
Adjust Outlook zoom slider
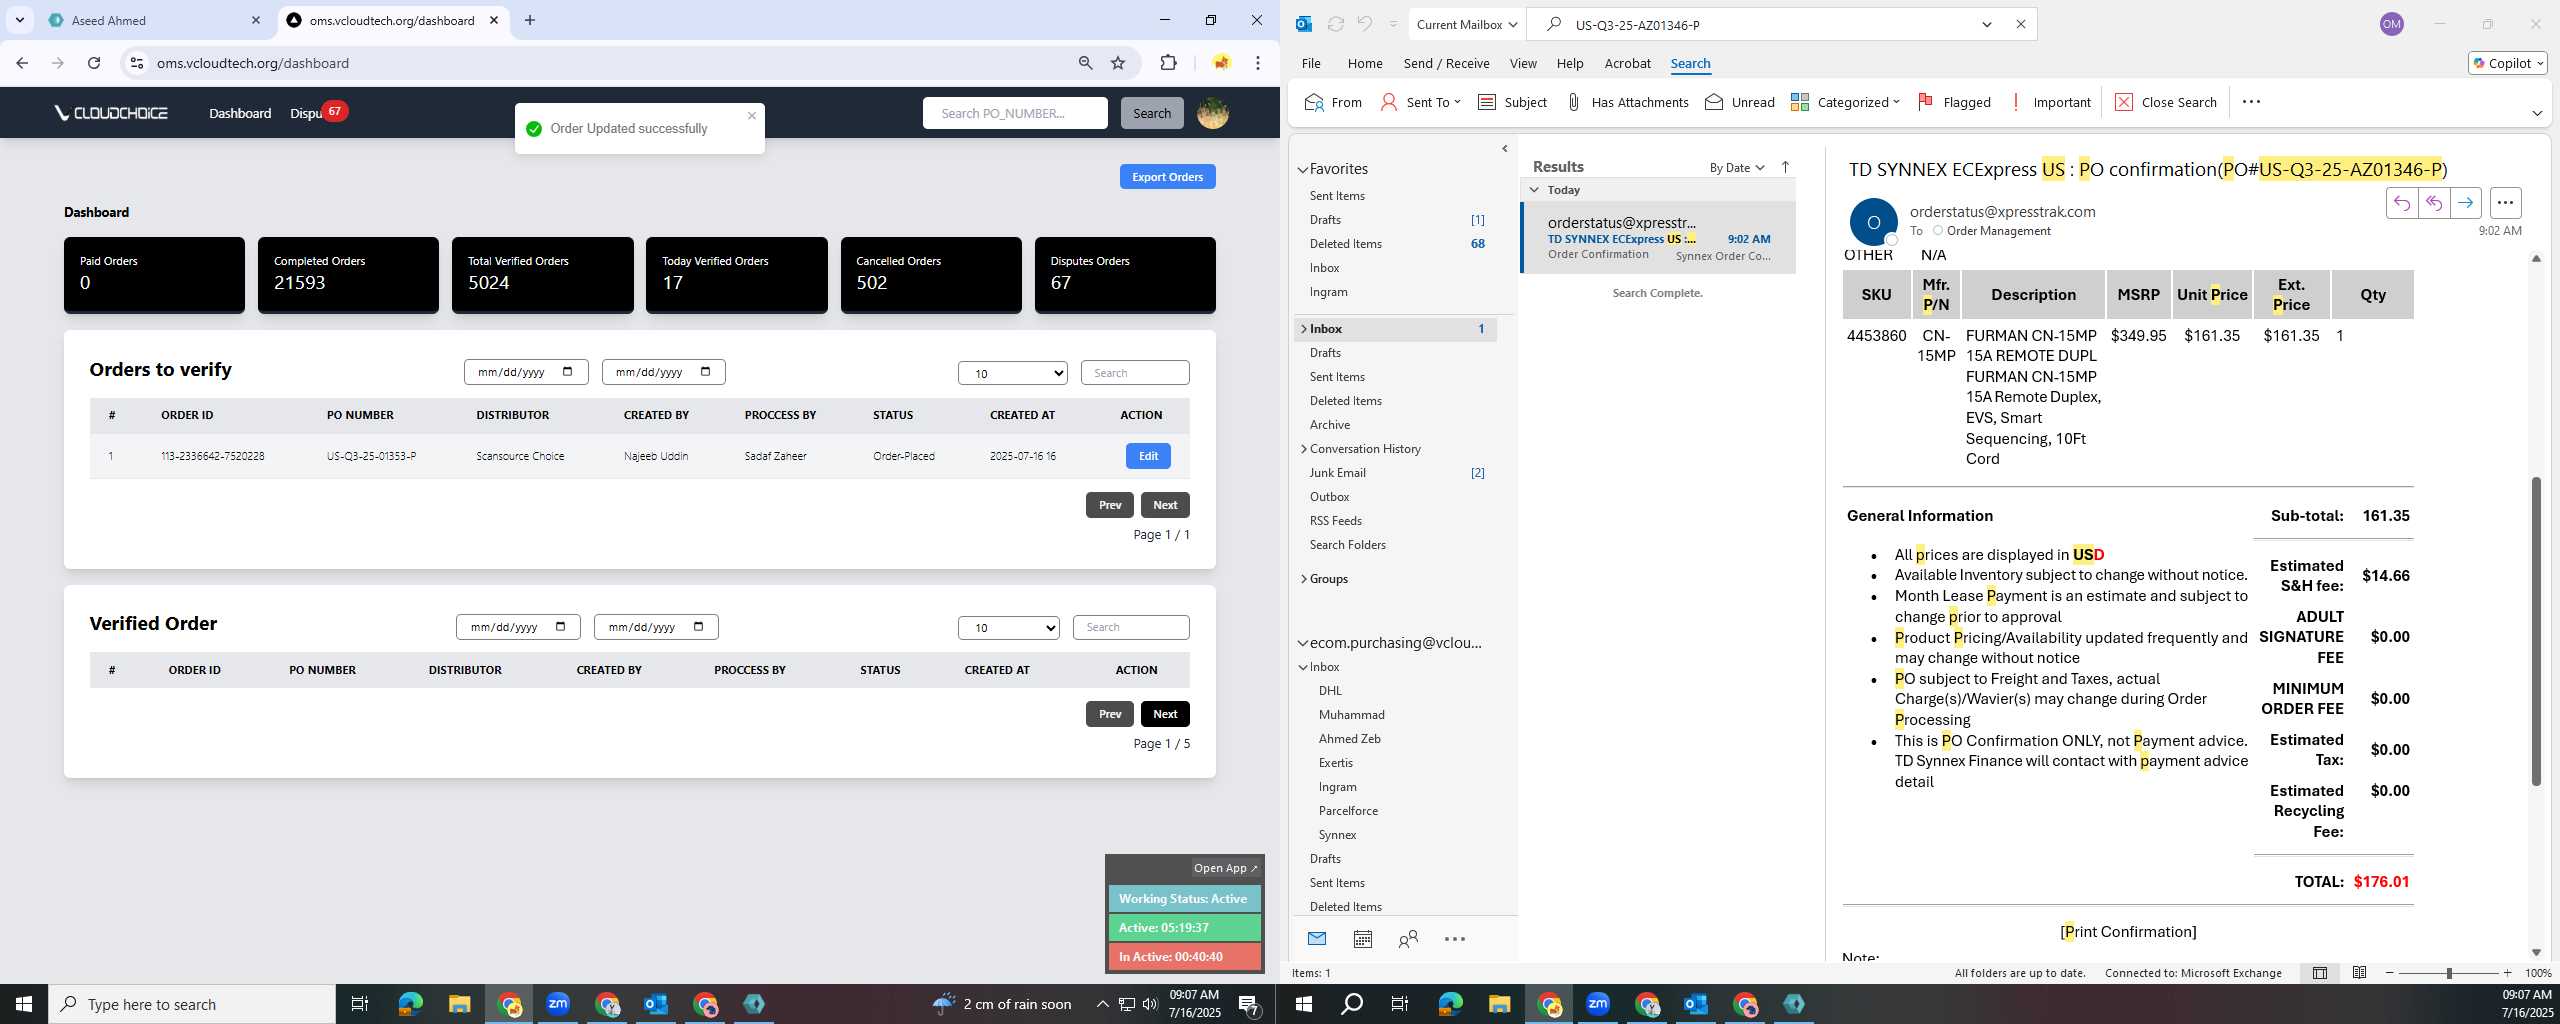click(x=2449, y=973)
